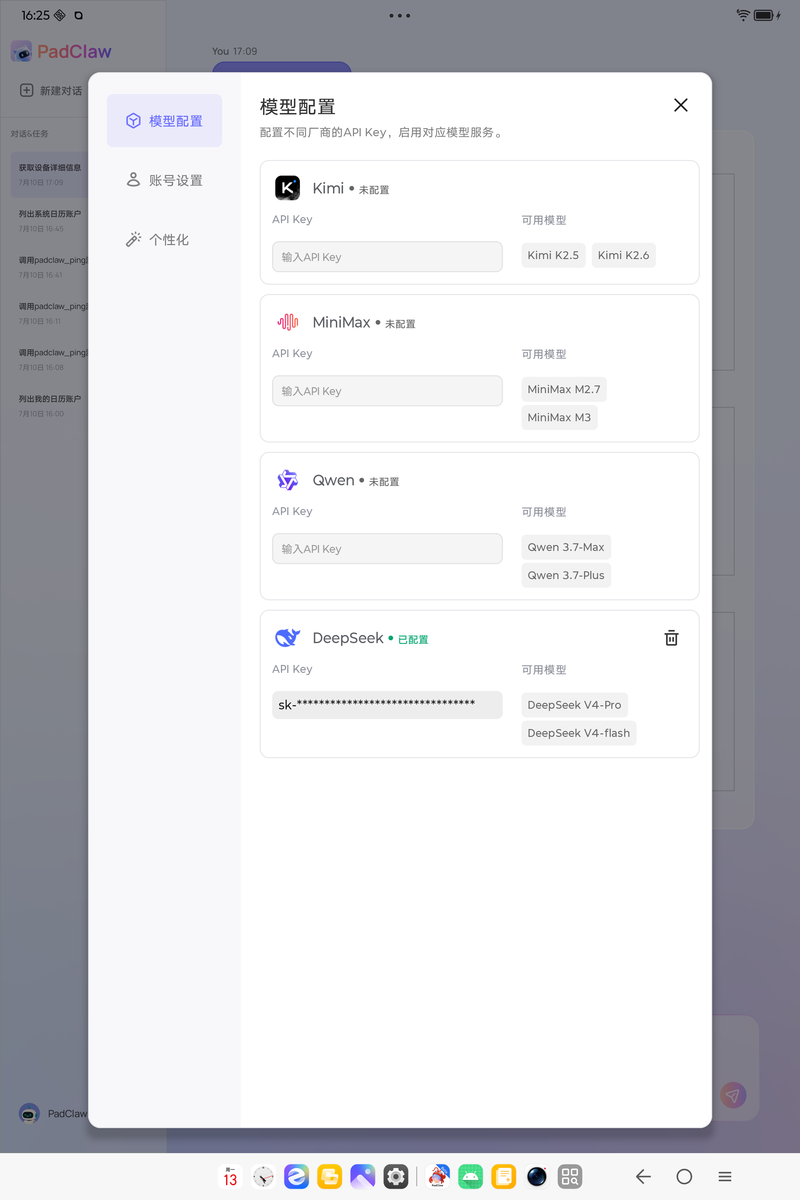Click the Kimi logo icon
Viewport: 800px width, 1200px height.
pyautogui.click(x=287, y=188)
